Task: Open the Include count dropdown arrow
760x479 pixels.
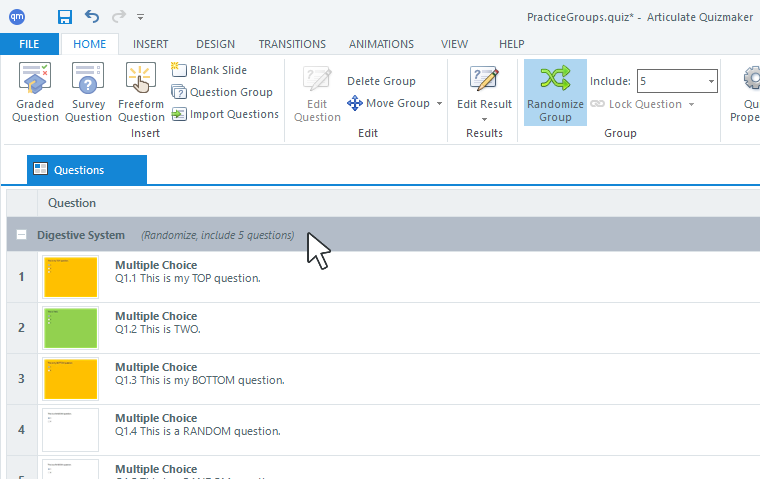Action: click(x=711, y=81)
